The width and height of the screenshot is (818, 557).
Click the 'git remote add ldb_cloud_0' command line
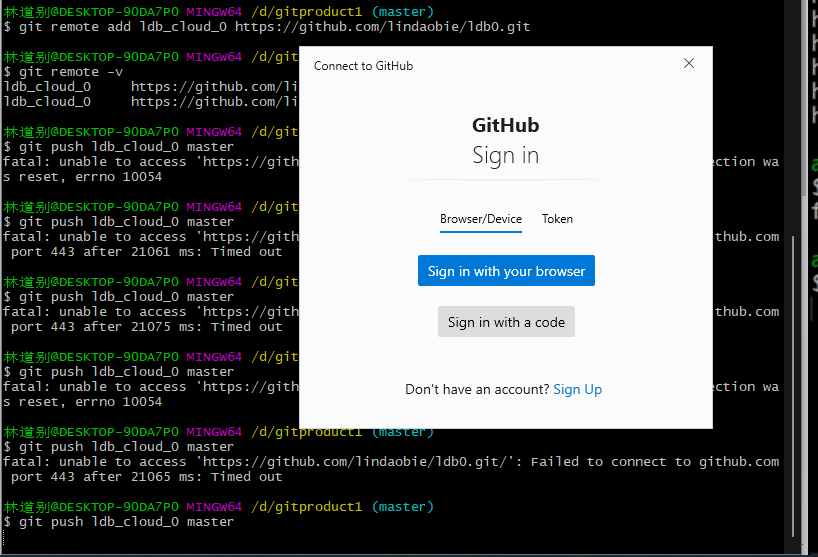pyautogui.click(x=267, y=27)
